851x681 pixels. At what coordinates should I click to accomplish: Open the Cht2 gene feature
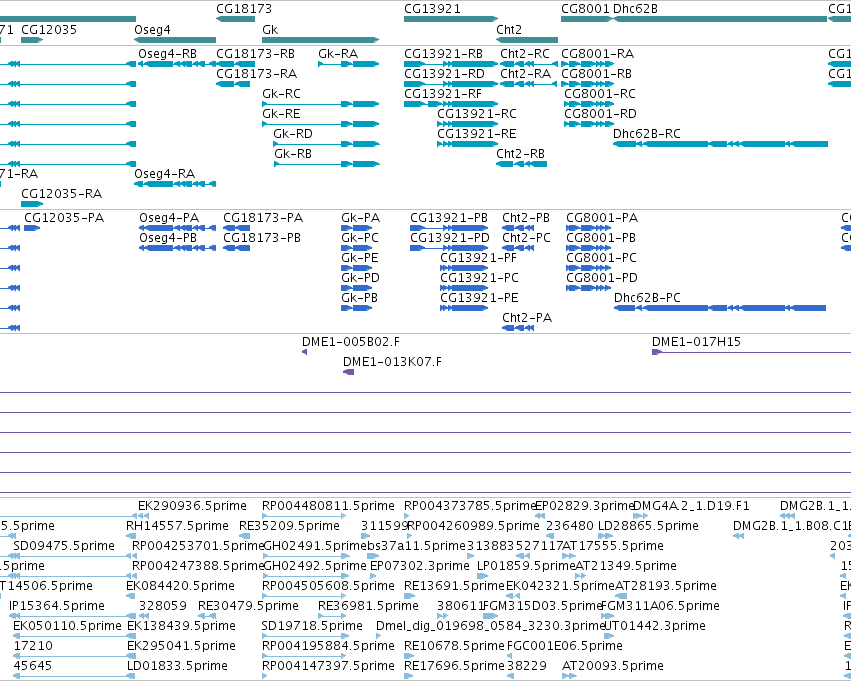pyautogui.click(x=527, y=40)
